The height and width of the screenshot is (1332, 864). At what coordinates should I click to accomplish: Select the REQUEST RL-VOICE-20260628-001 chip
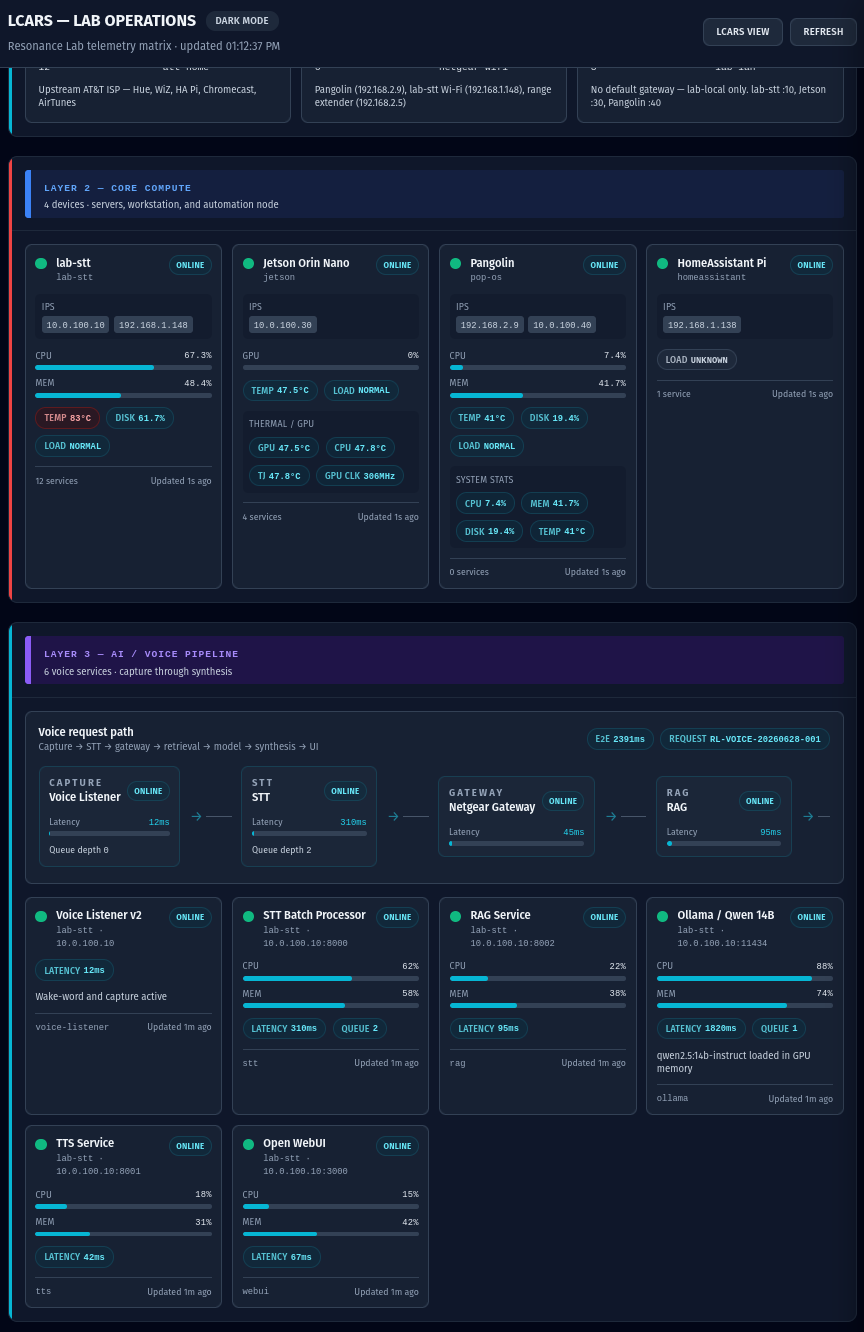pos(745,739)
